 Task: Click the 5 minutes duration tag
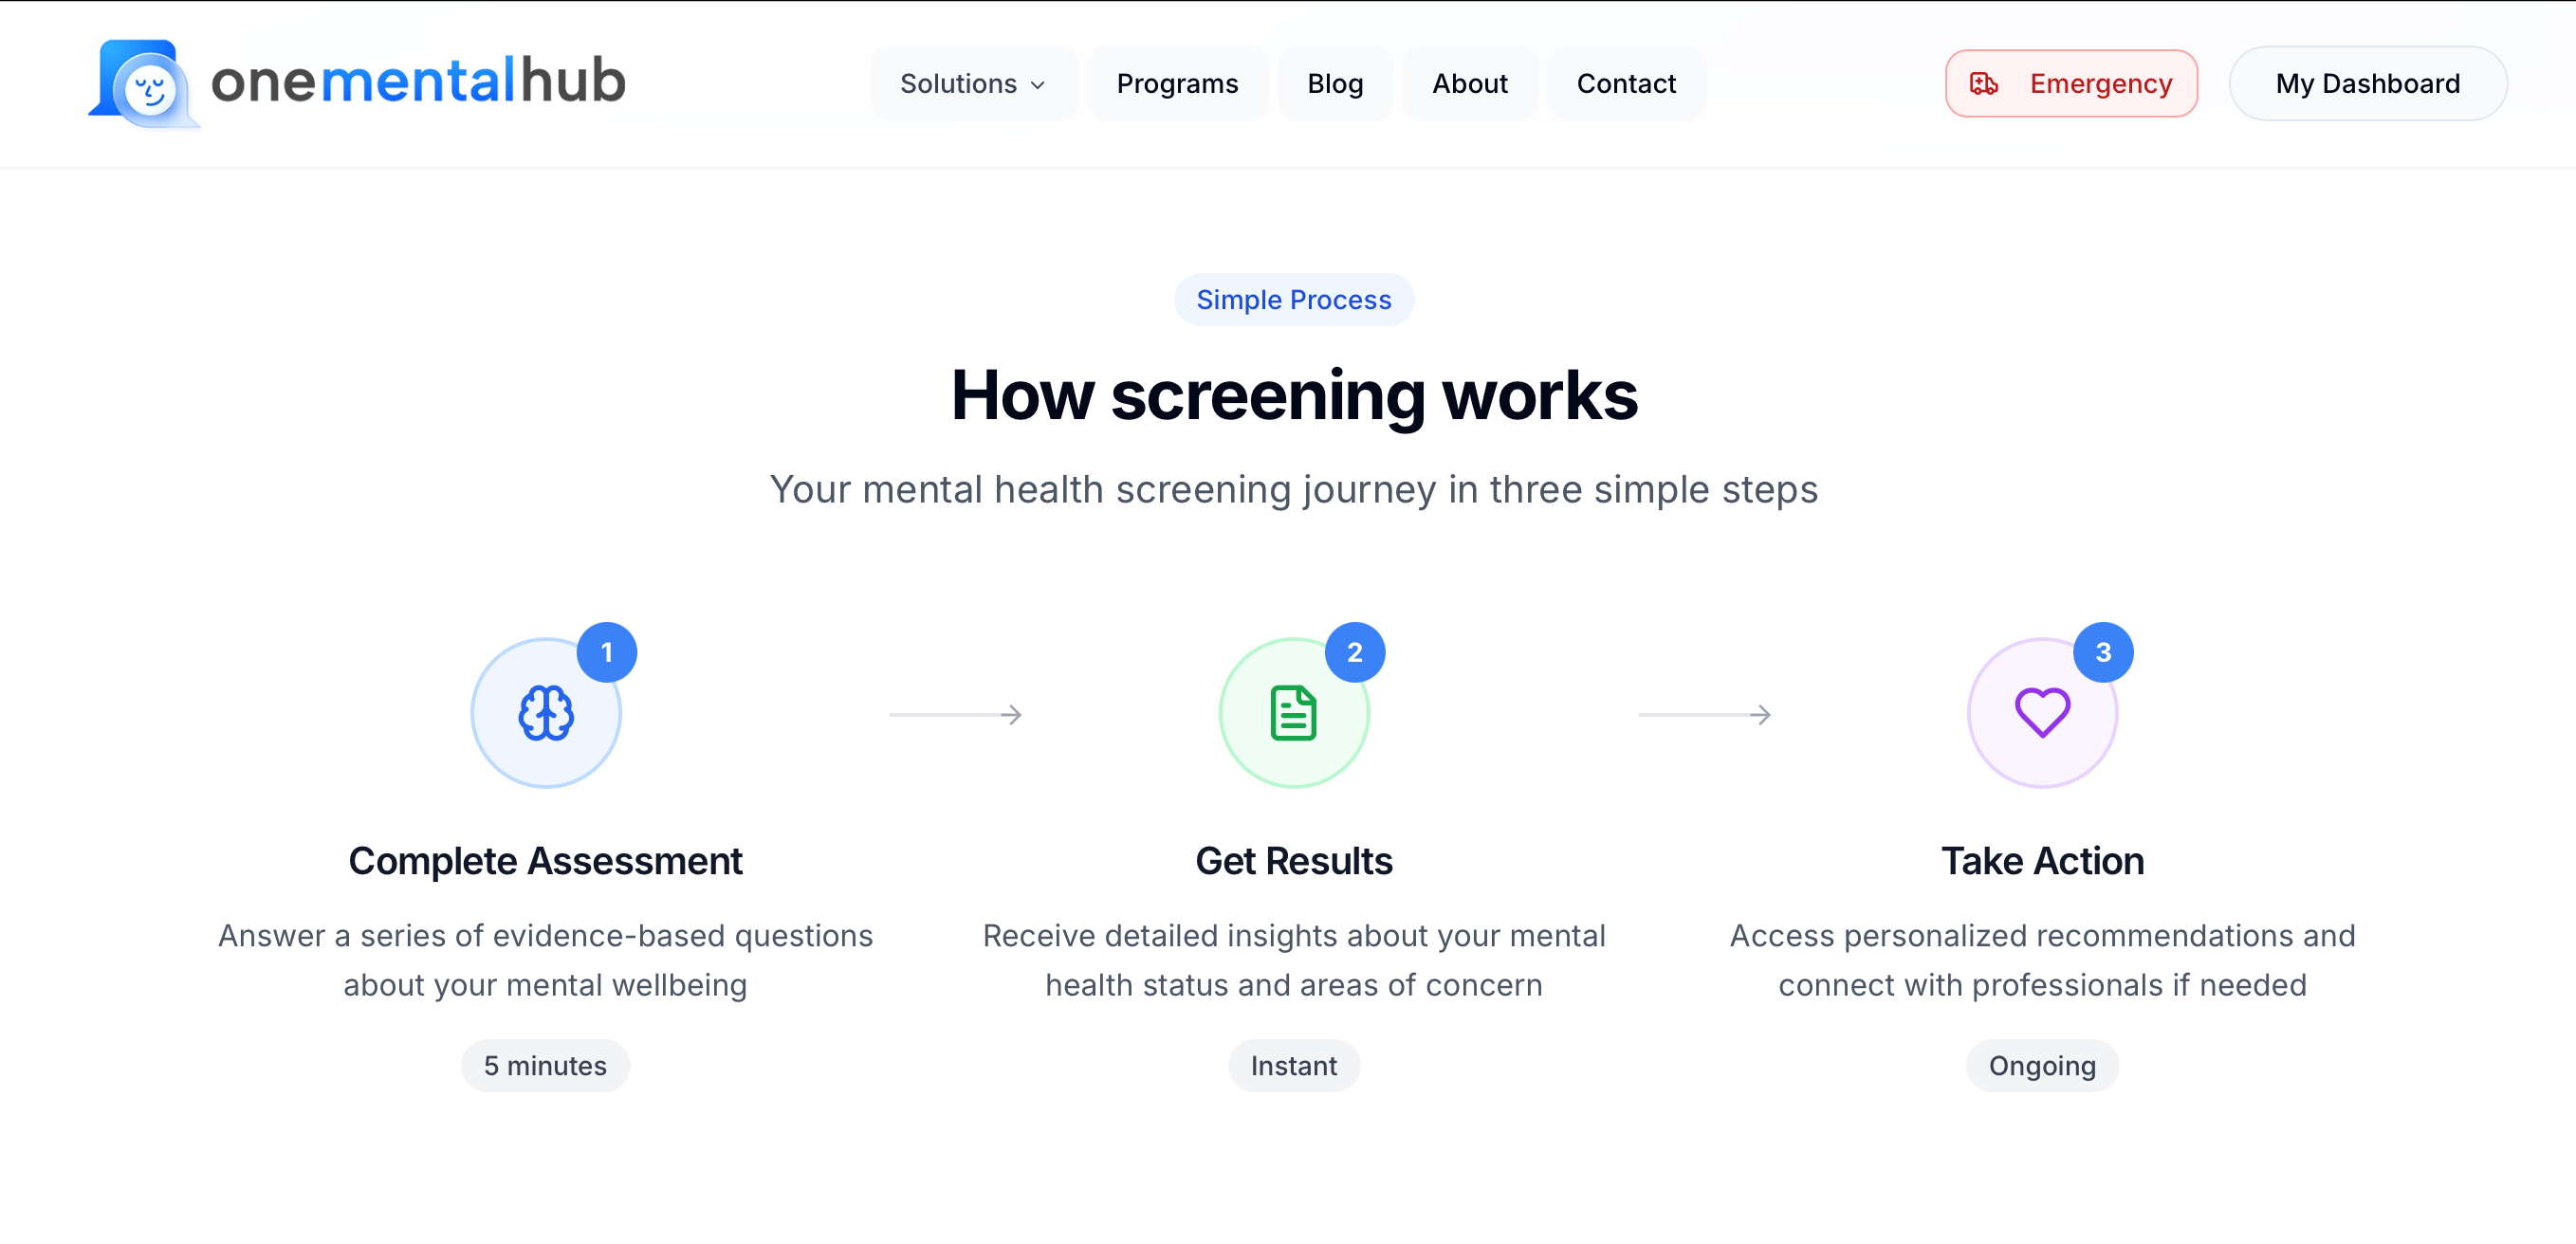pyautogui.click(x=545, y=1066)
